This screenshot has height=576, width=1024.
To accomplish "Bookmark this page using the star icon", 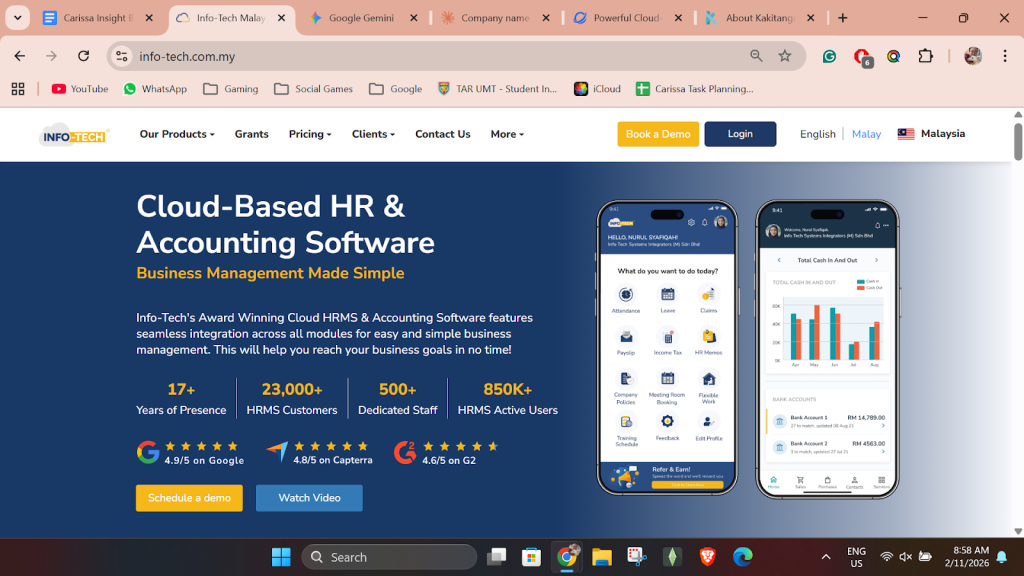I will (785, 56).
